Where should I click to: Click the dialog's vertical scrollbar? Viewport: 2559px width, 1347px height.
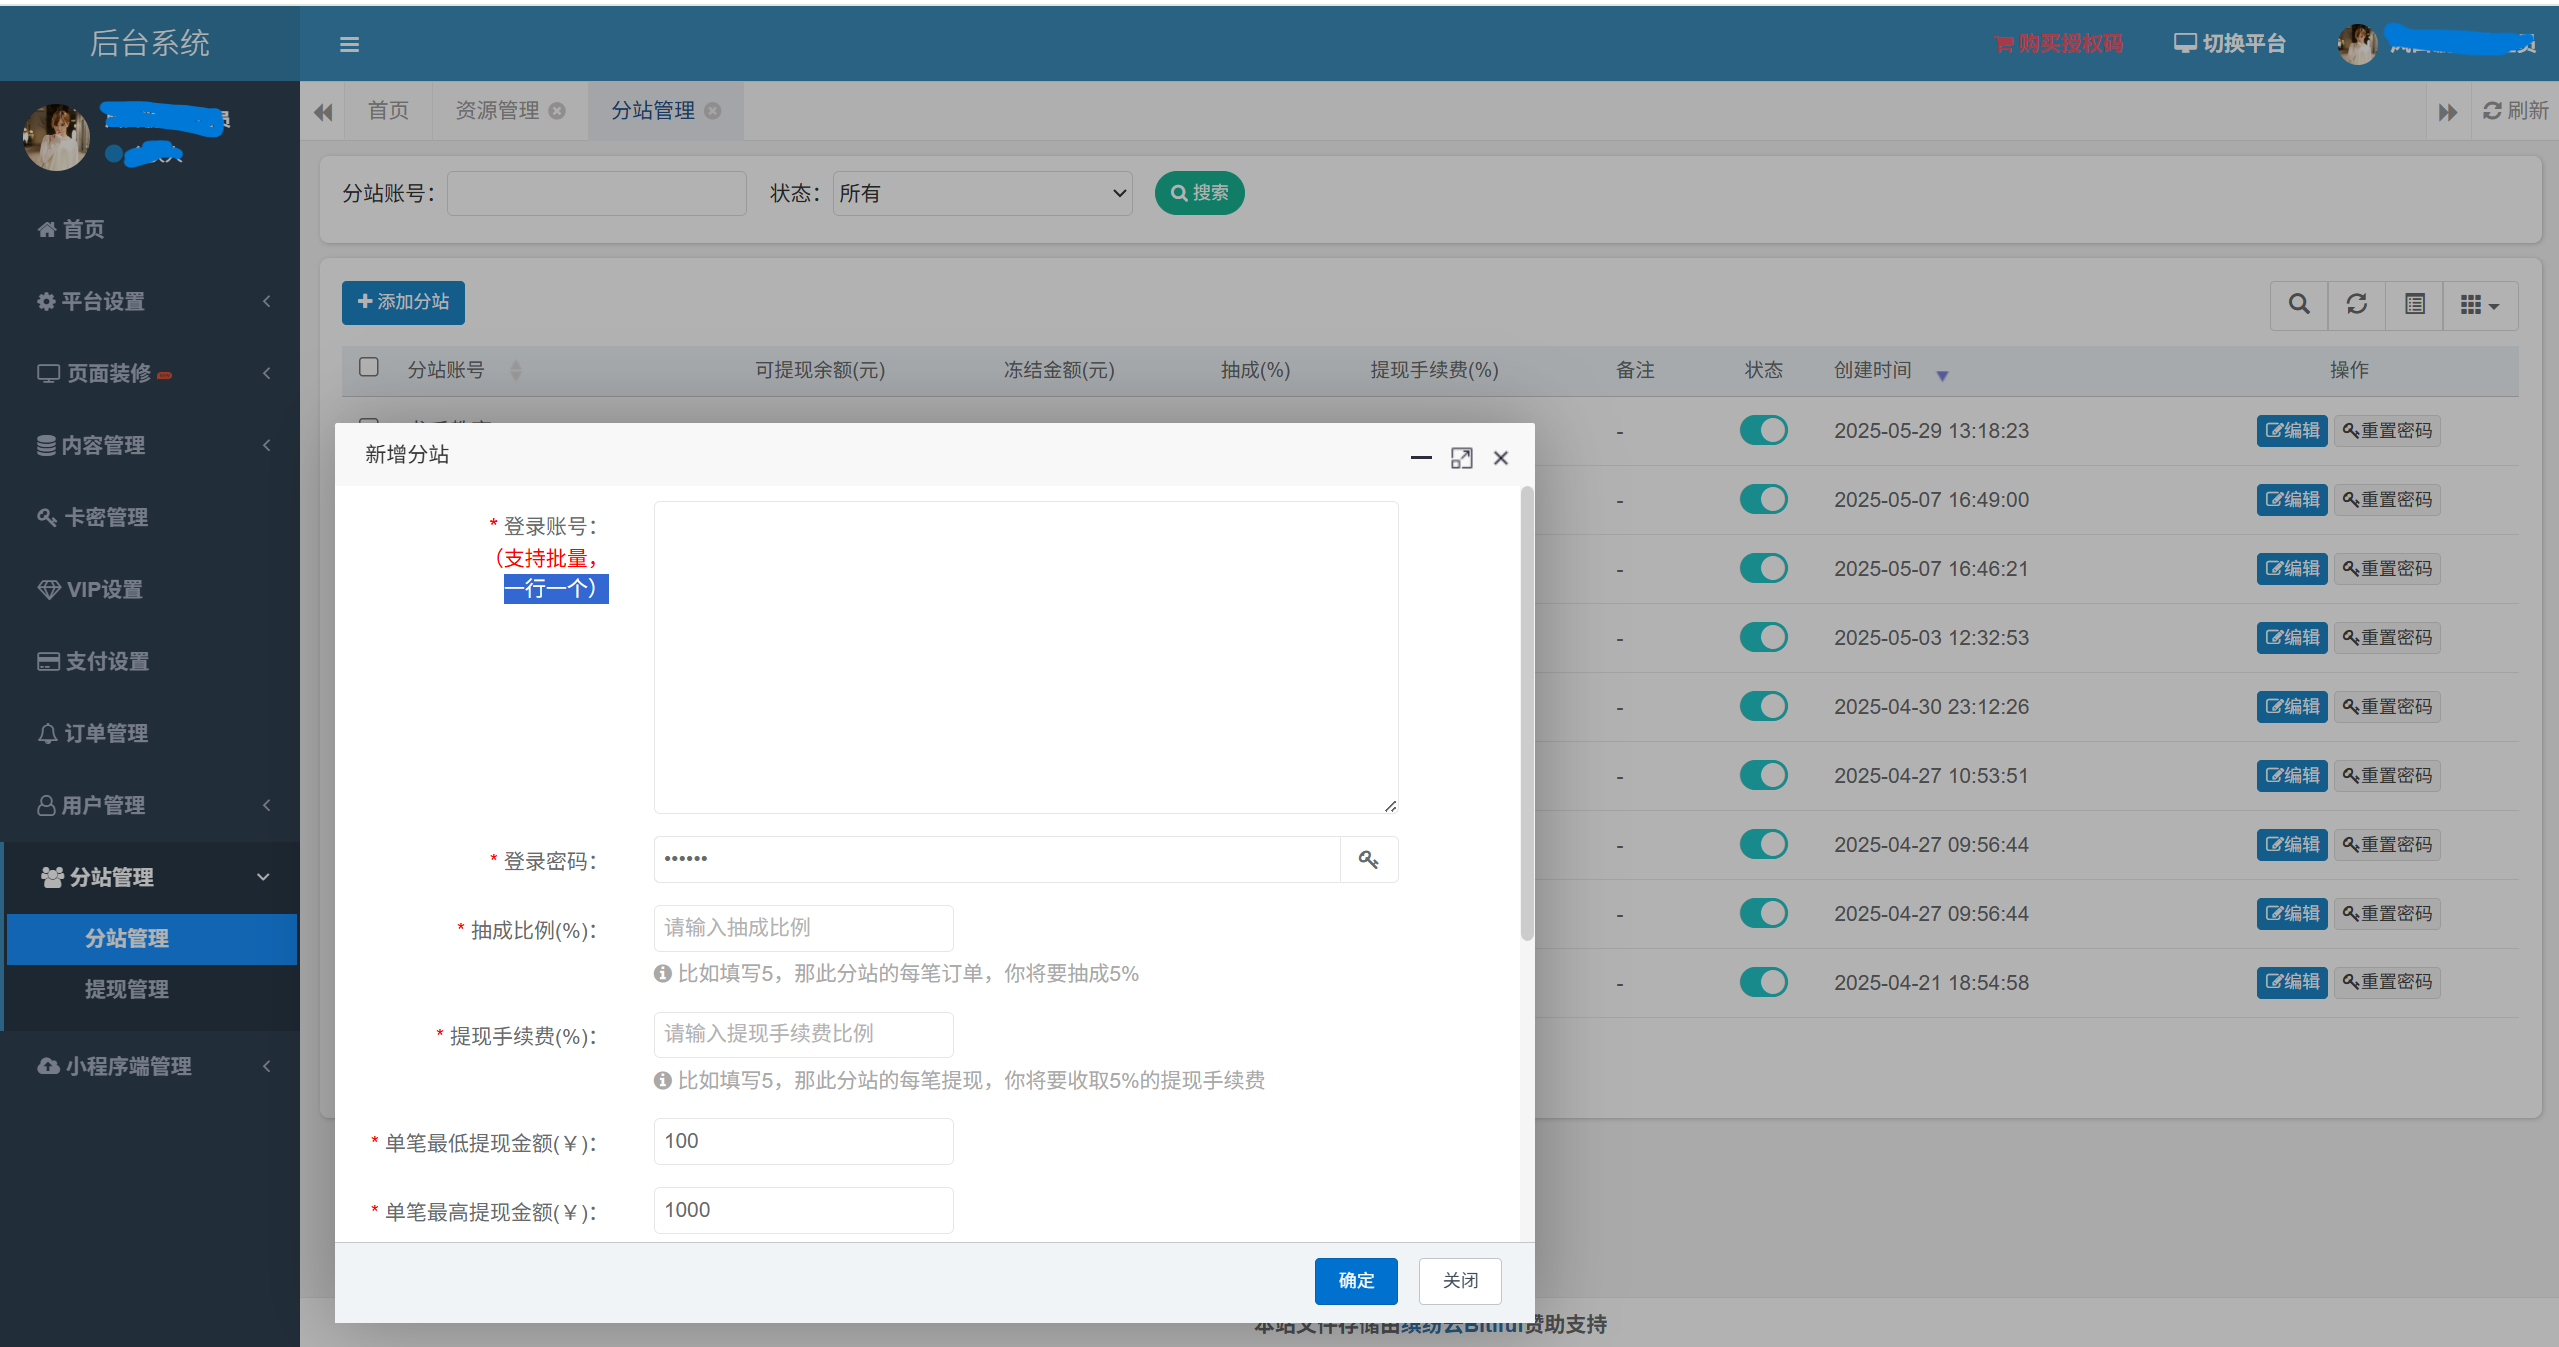click(1526, 714)
